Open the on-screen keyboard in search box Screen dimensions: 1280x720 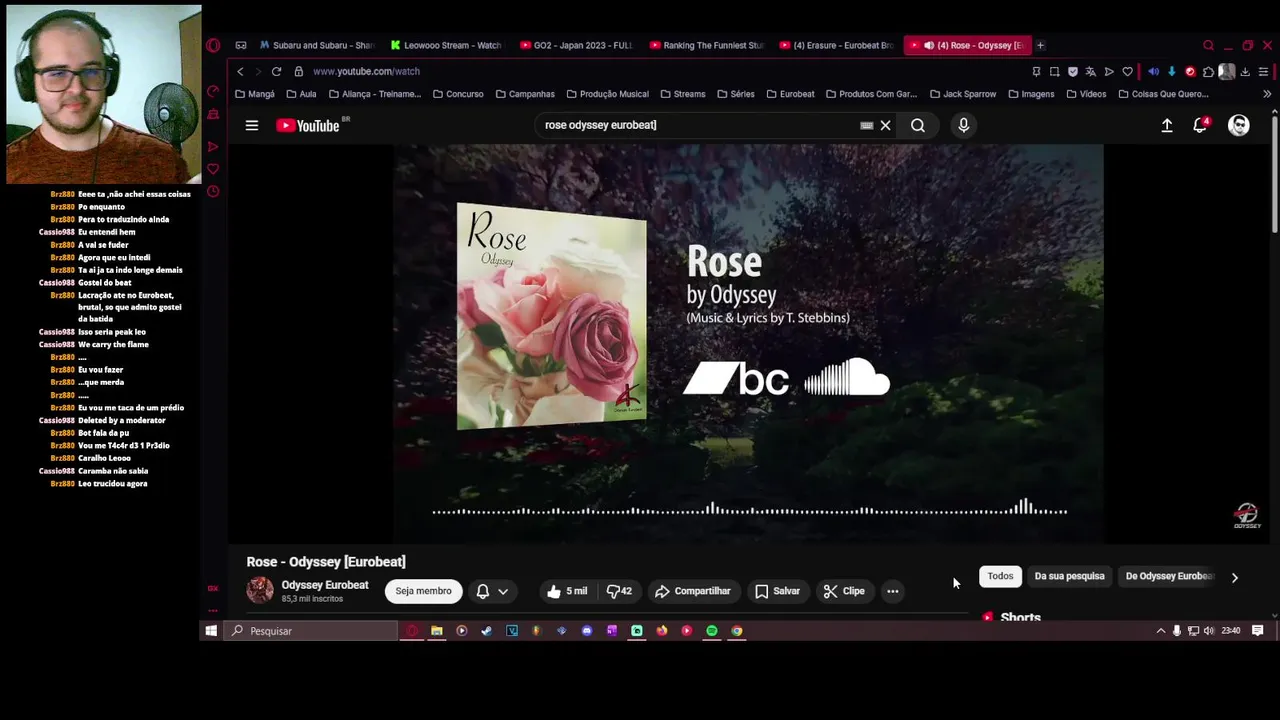click(x=867, y=125)
